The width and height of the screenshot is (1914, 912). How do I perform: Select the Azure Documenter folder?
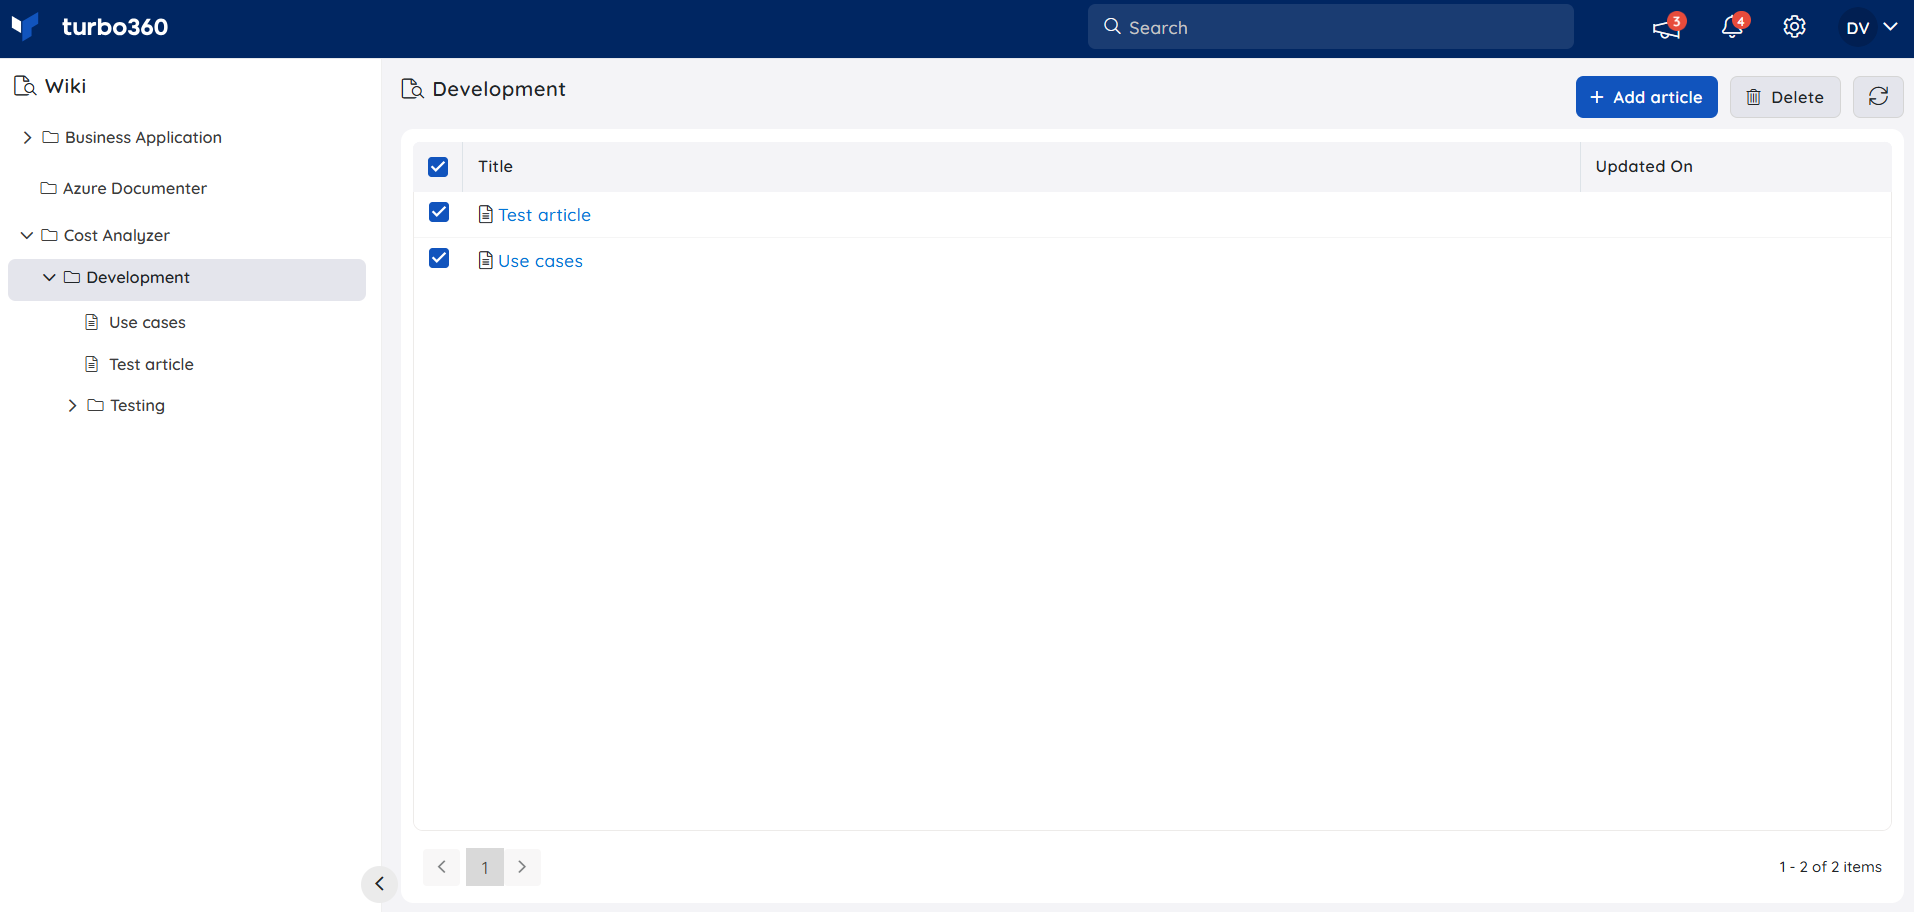pos(135,188)
